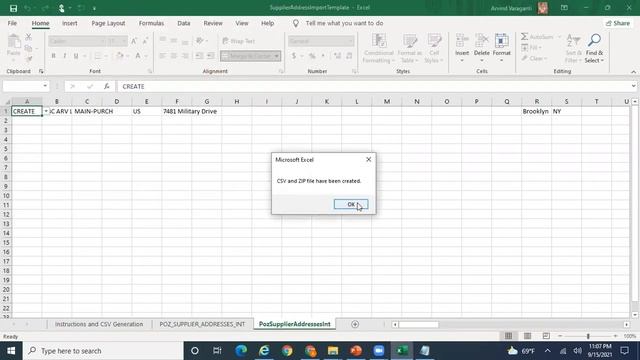This screenshot has height=360, width=640.
Task: Click the Percent Style icon
Action: 312,56
